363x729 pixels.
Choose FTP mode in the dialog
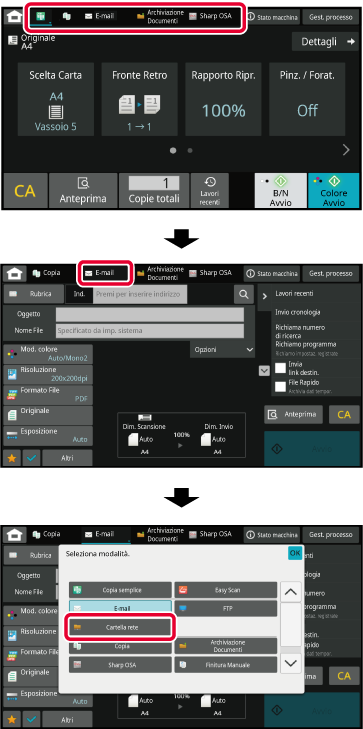(x=225, y=608)
